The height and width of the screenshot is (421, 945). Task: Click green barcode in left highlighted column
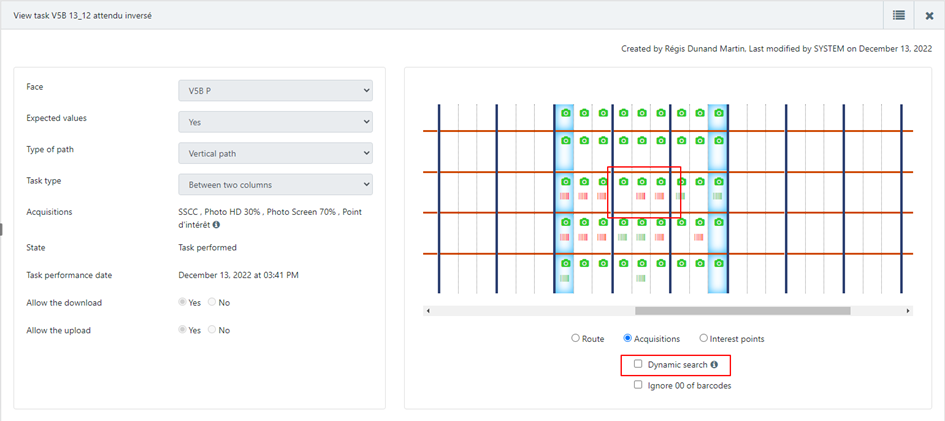click(565, 278)
